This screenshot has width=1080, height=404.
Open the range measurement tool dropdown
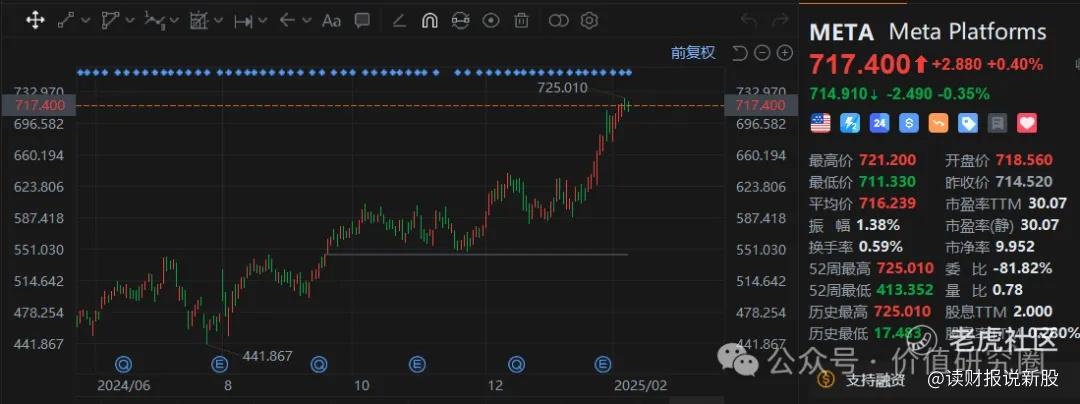tap(262, 21)
